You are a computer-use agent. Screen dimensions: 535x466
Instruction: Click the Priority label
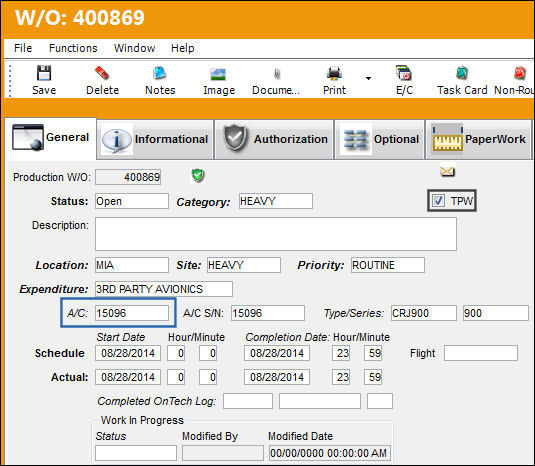(321, 265)
